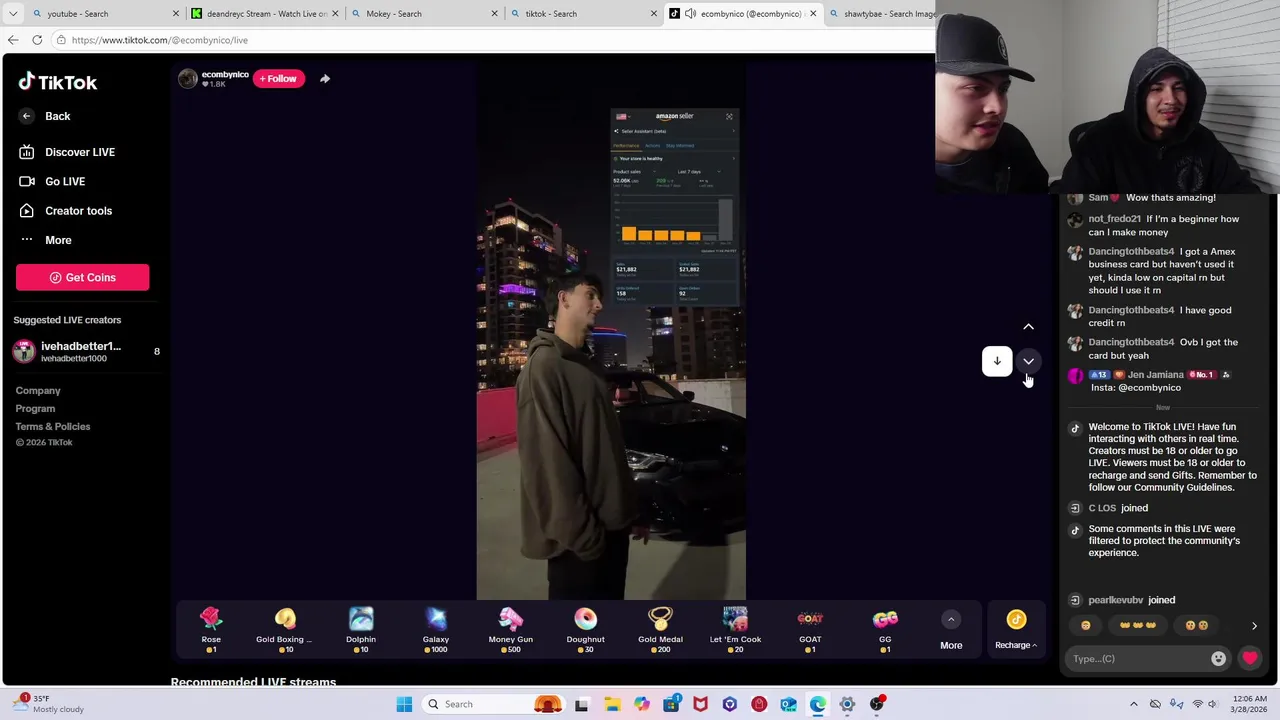Show more quick reactions with right chevron

click(x=1254, y=626)
